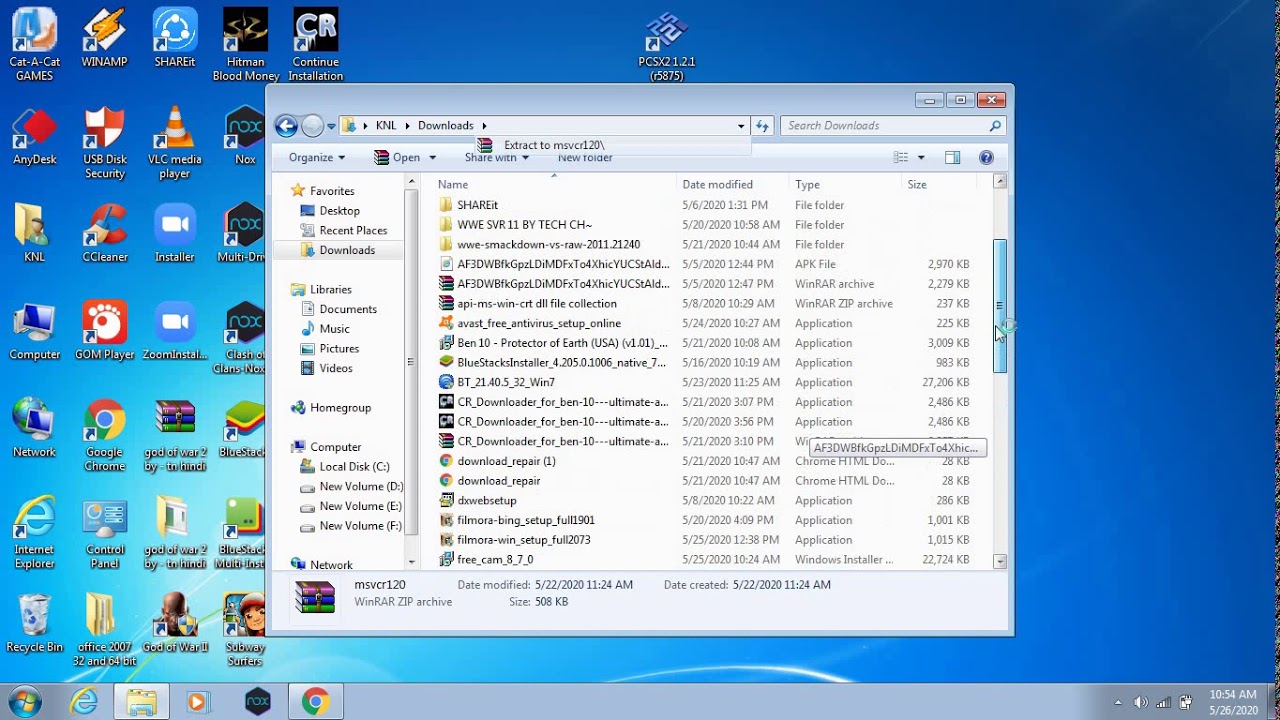Sort by the Size column header
Viewport: 1280px width, 720px height.
point(939,184)
